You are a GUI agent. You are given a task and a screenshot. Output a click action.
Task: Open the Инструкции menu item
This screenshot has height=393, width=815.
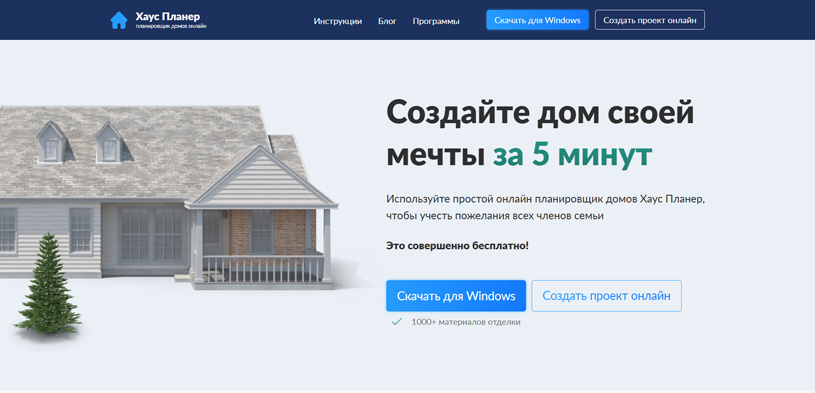coord(338,21)
